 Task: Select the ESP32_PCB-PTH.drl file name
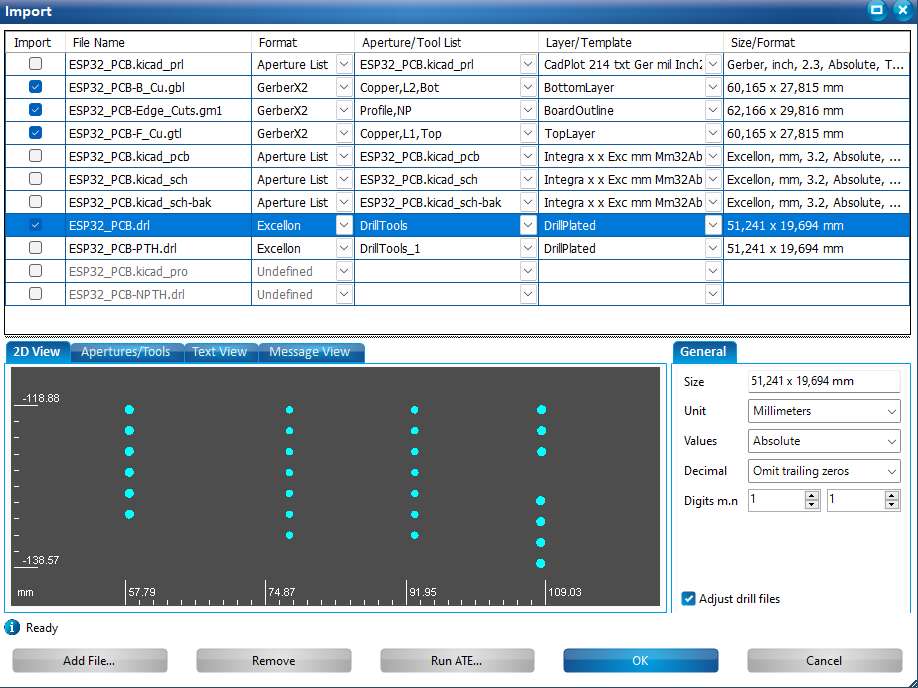point(122,248)
